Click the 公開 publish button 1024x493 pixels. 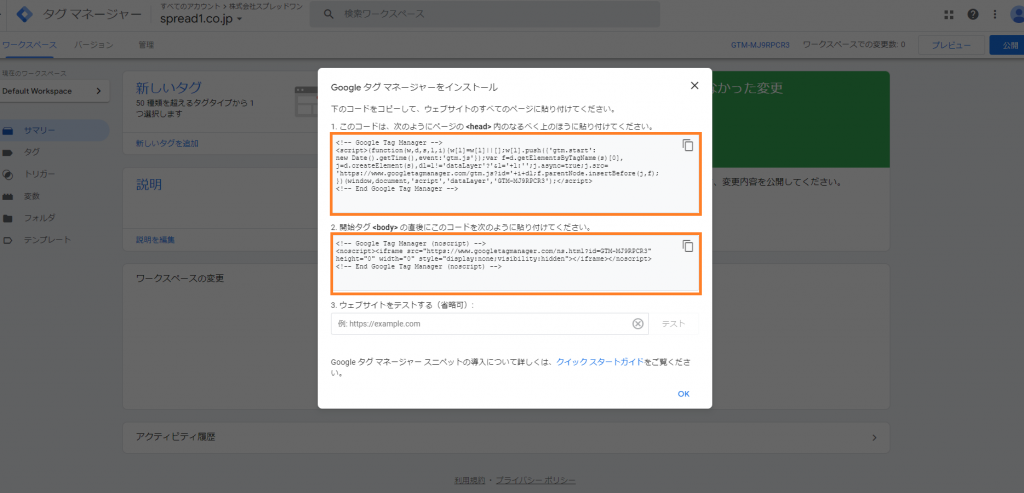click(1008, 45)
